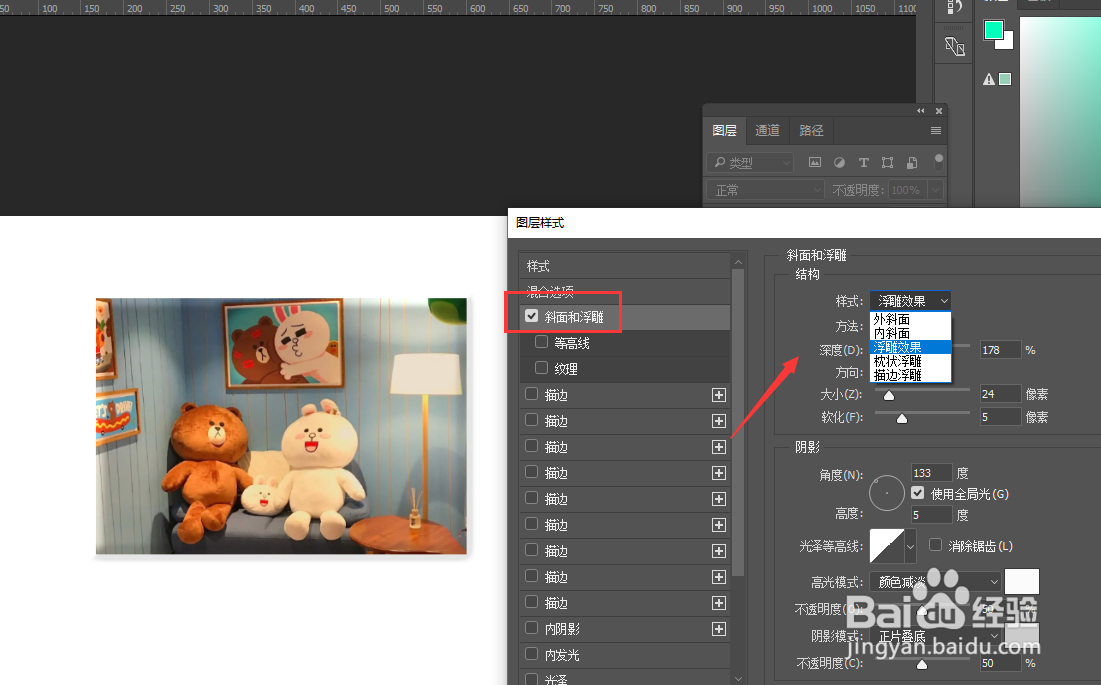Switch to the 图层 tab
The height and width of the screenshot is (685, 1101).
[725, 131]
